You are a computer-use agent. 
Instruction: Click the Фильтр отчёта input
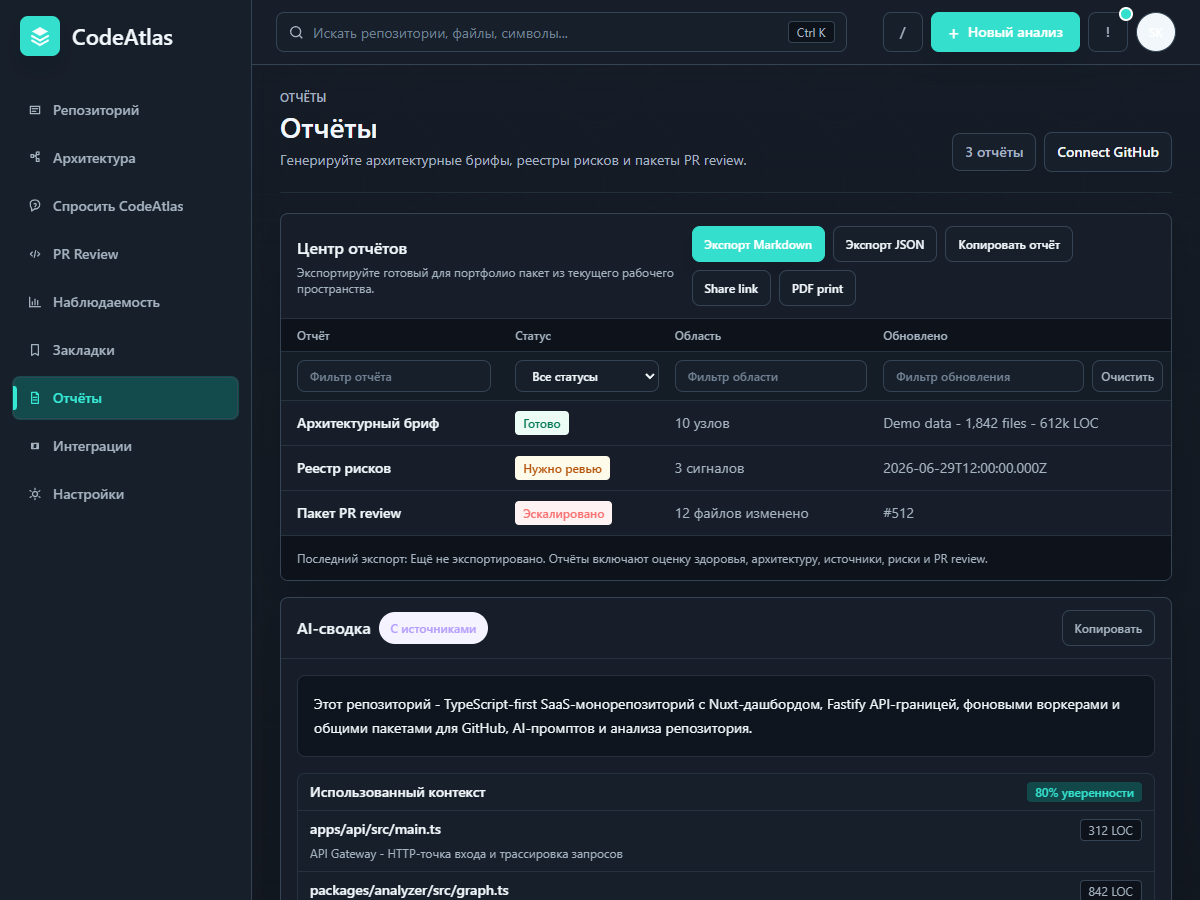click(x=394, y=376)
